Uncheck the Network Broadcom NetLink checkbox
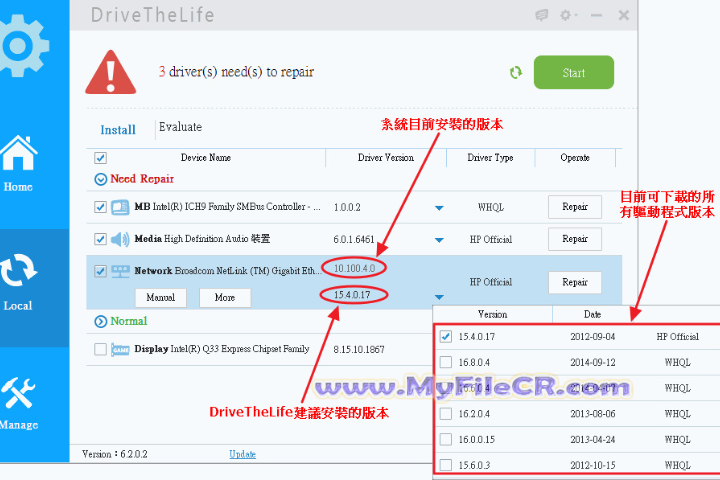The height and width of the screenshot is (480, 720). (101, 271)
